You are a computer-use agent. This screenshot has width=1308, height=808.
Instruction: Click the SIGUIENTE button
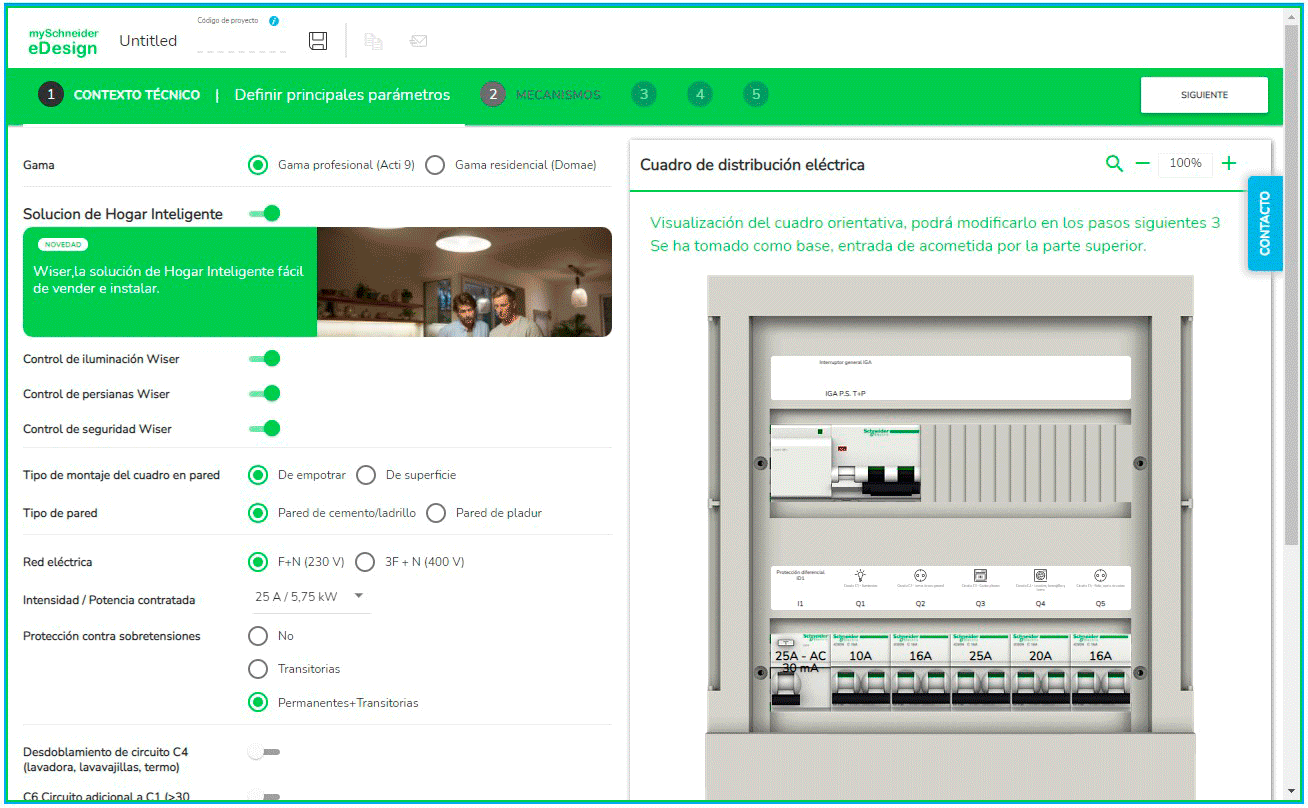[1204, 95]
